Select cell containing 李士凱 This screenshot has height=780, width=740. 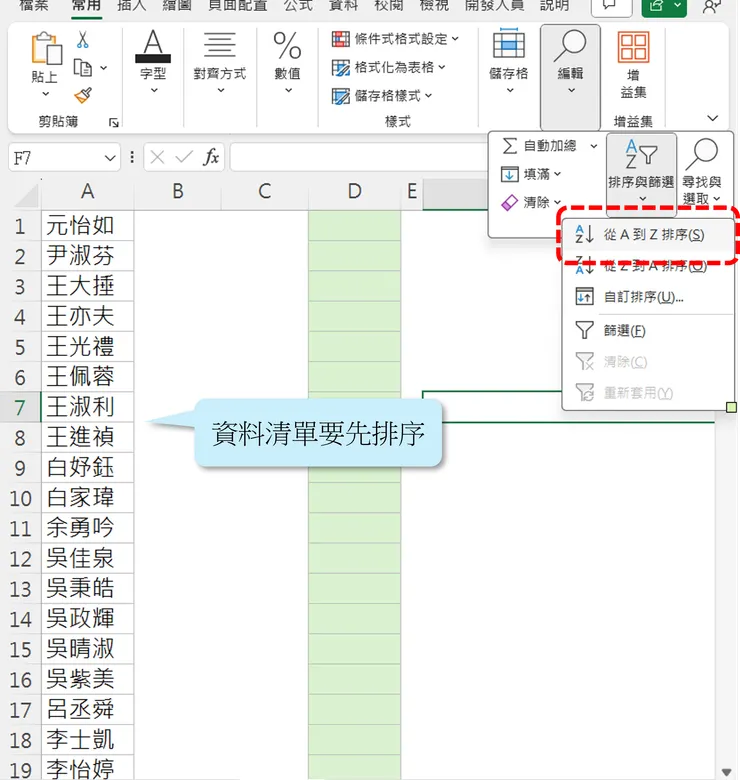[x=88, y=740]
